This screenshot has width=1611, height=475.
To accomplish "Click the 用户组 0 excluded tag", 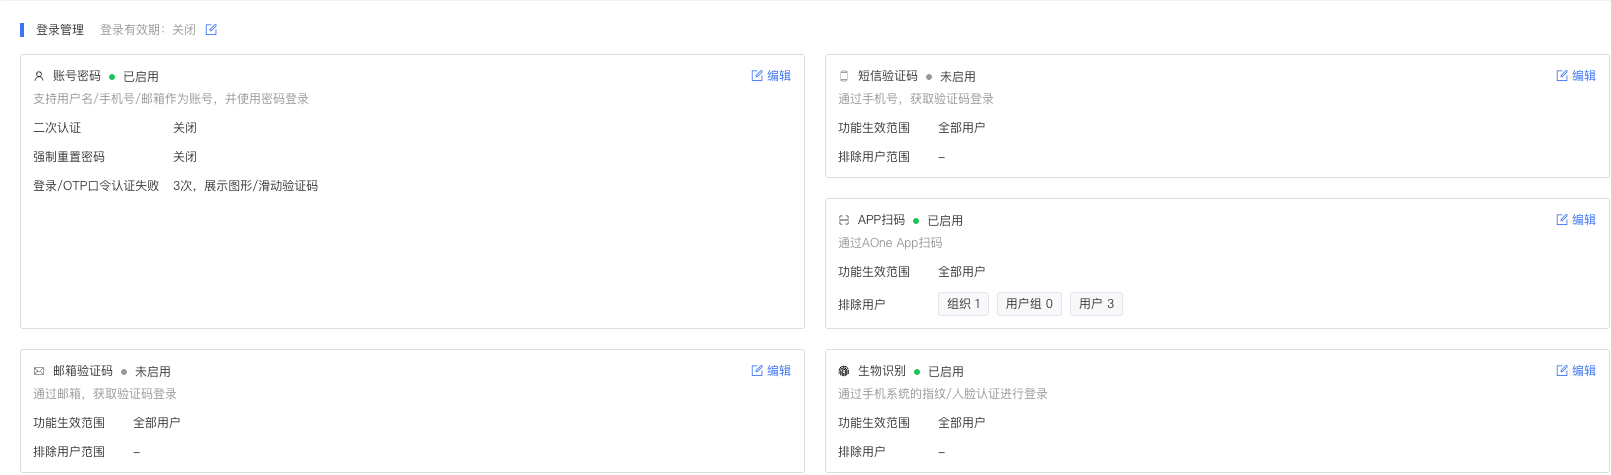I will (x=1029, y=304).
